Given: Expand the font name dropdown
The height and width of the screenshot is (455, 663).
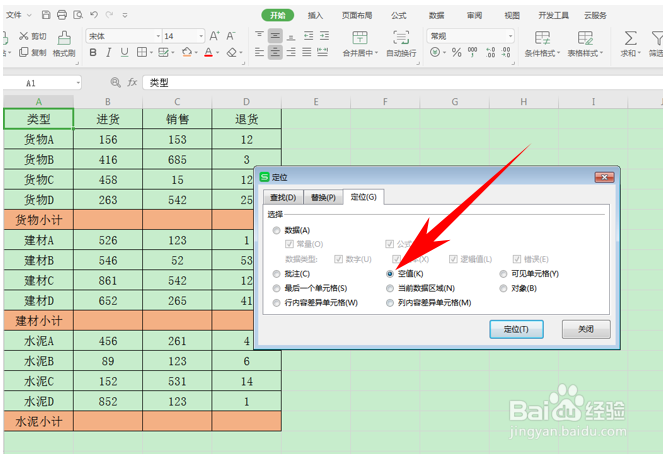Looking at the screenshot, I should point(158,36).
